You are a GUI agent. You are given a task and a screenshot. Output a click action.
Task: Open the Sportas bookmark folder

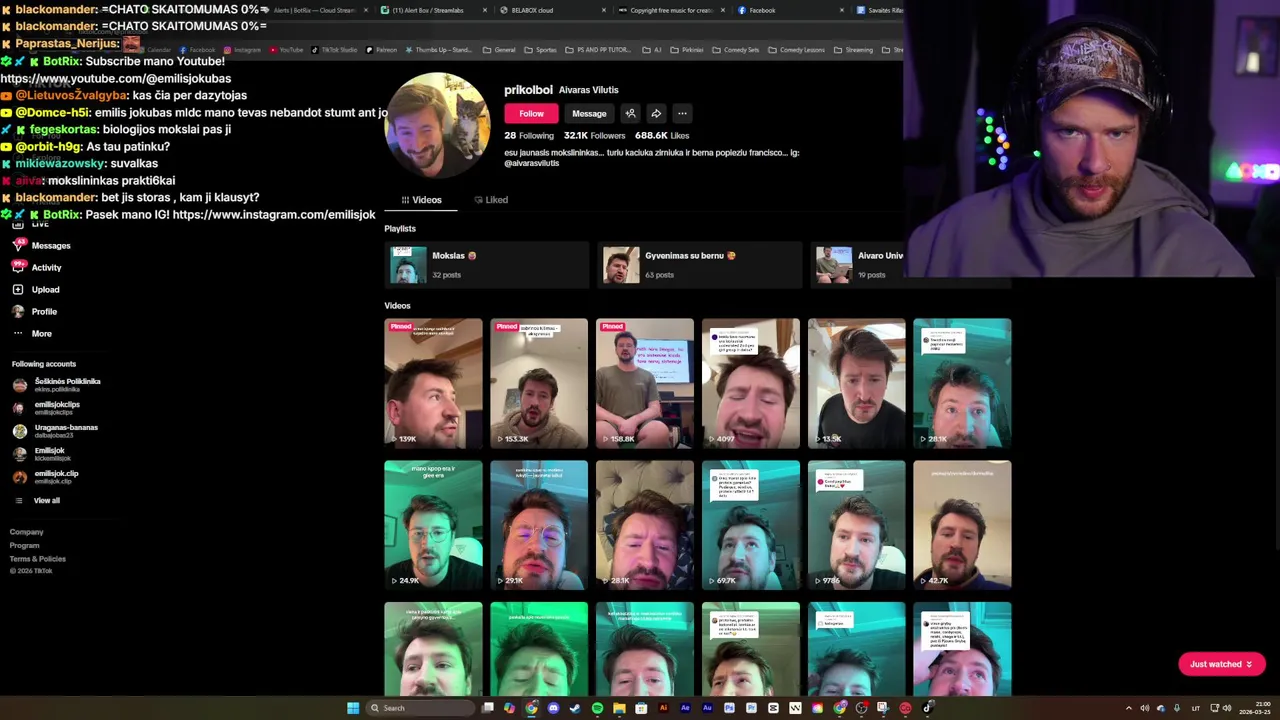541,50
